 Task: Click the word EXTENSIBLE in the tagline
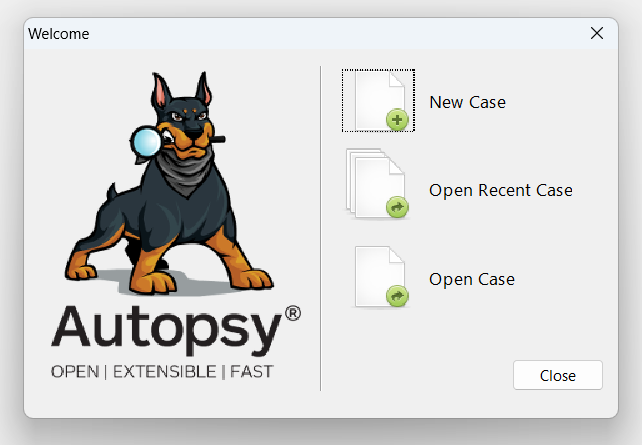(x=163, y=372)
